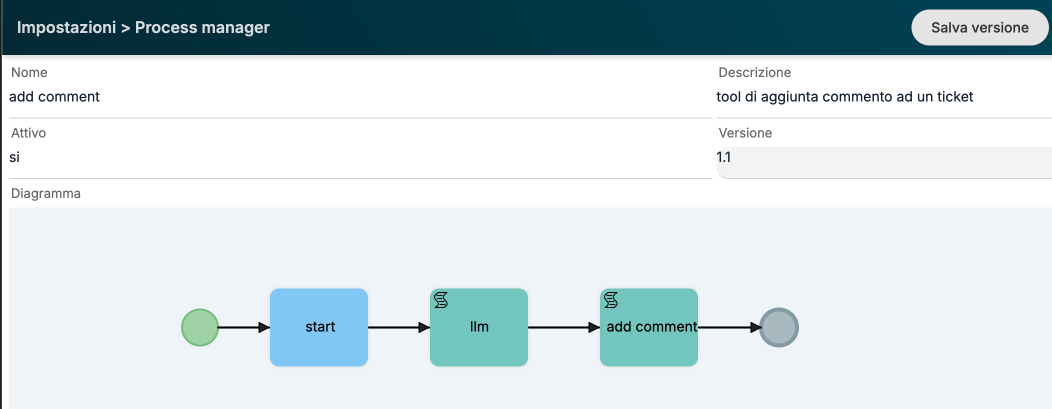Select arrow between llm and add comment
This screenshot has width=1052, height=409.
[x=564, y=327]
